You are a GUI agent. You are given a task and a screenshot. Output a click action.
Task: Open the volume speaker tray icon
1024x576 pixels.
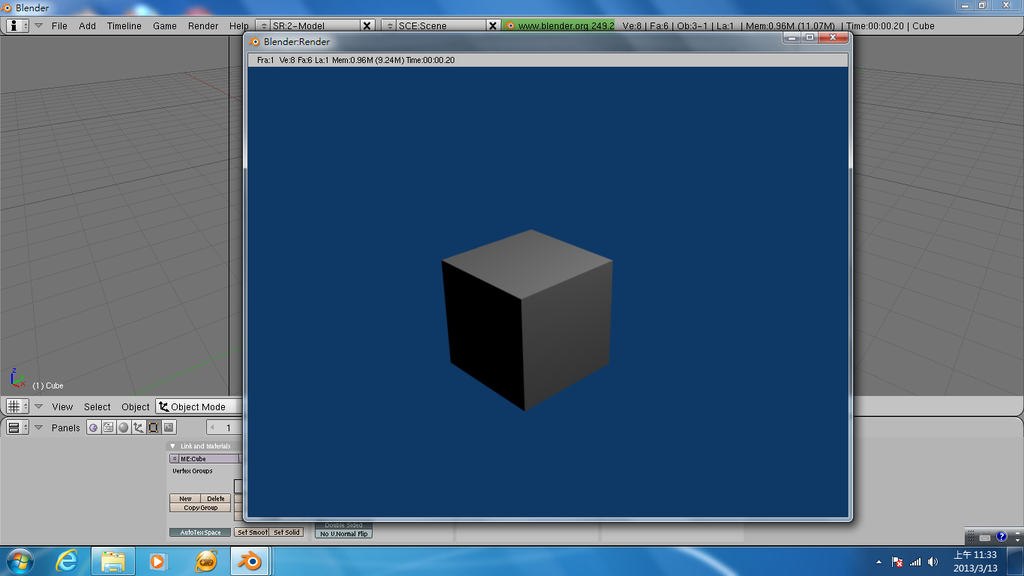tap(933, 562)
